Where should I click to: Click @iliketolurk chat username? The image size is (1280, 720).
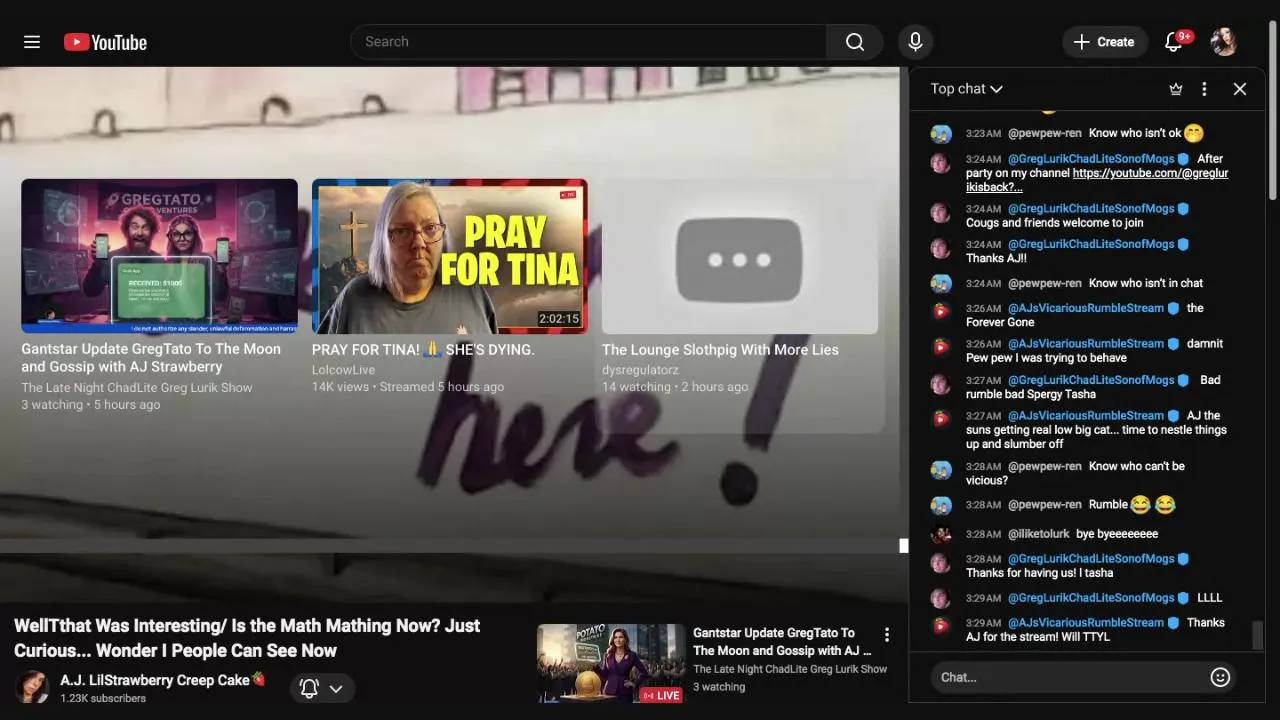1037,534
